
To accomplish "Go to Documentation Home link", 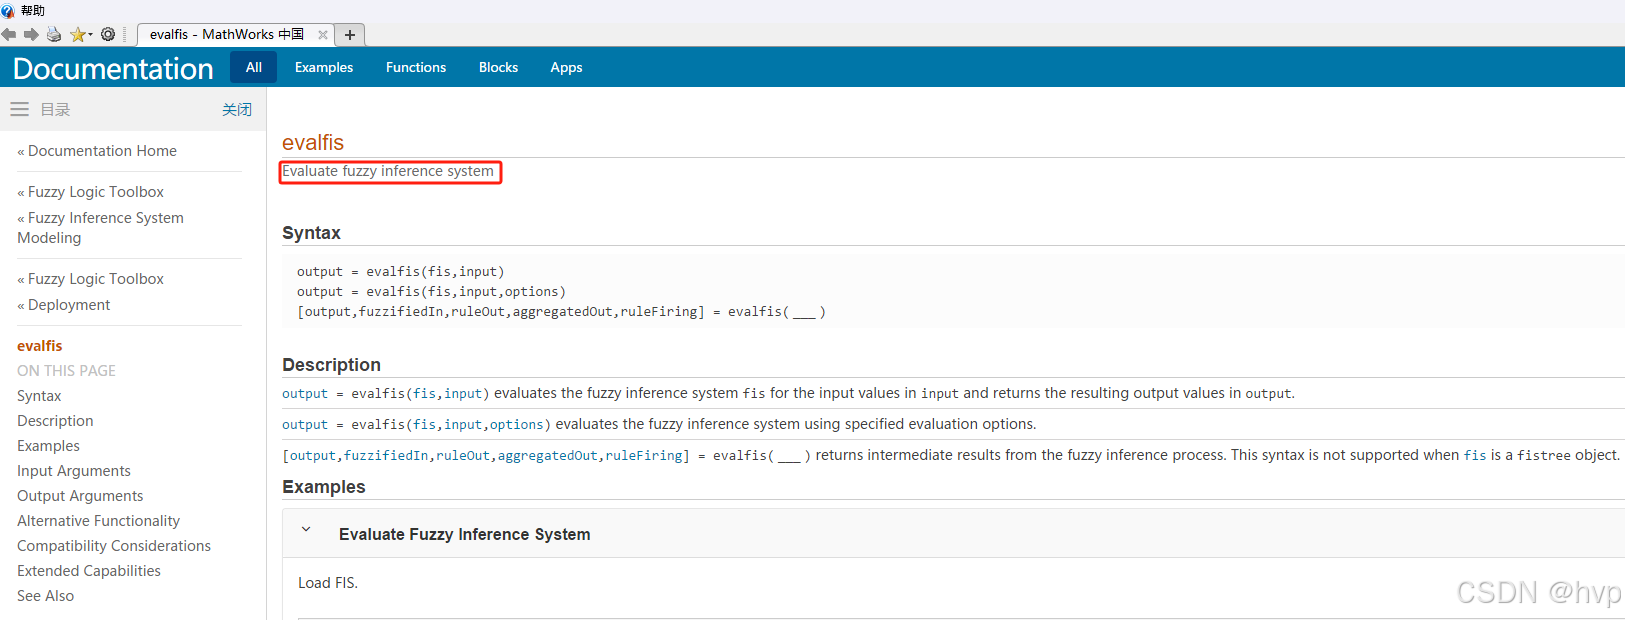I will point(102,151).
